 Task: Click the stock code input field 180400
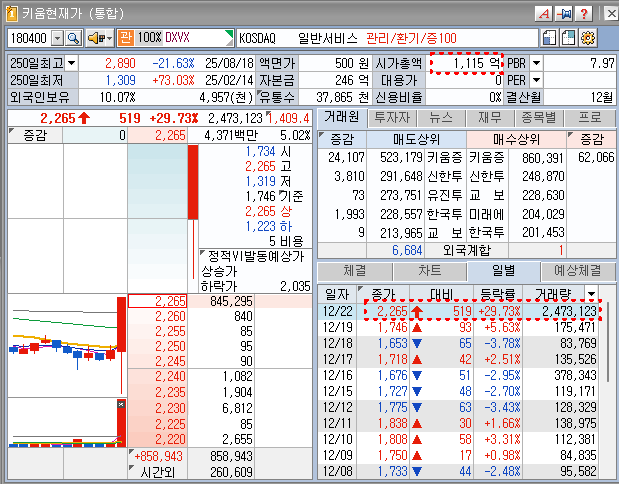click(30, 39)
